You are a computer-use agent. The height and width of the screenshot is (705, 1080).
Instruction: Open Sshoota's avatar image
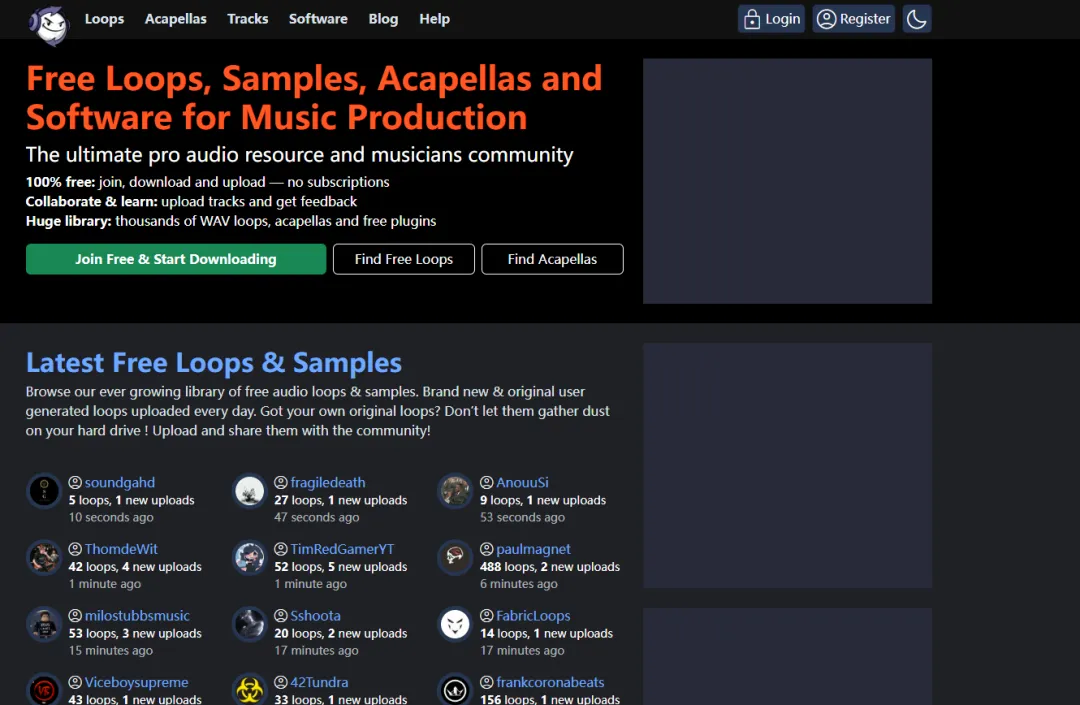pyautogui.click(x=249, y=624)
